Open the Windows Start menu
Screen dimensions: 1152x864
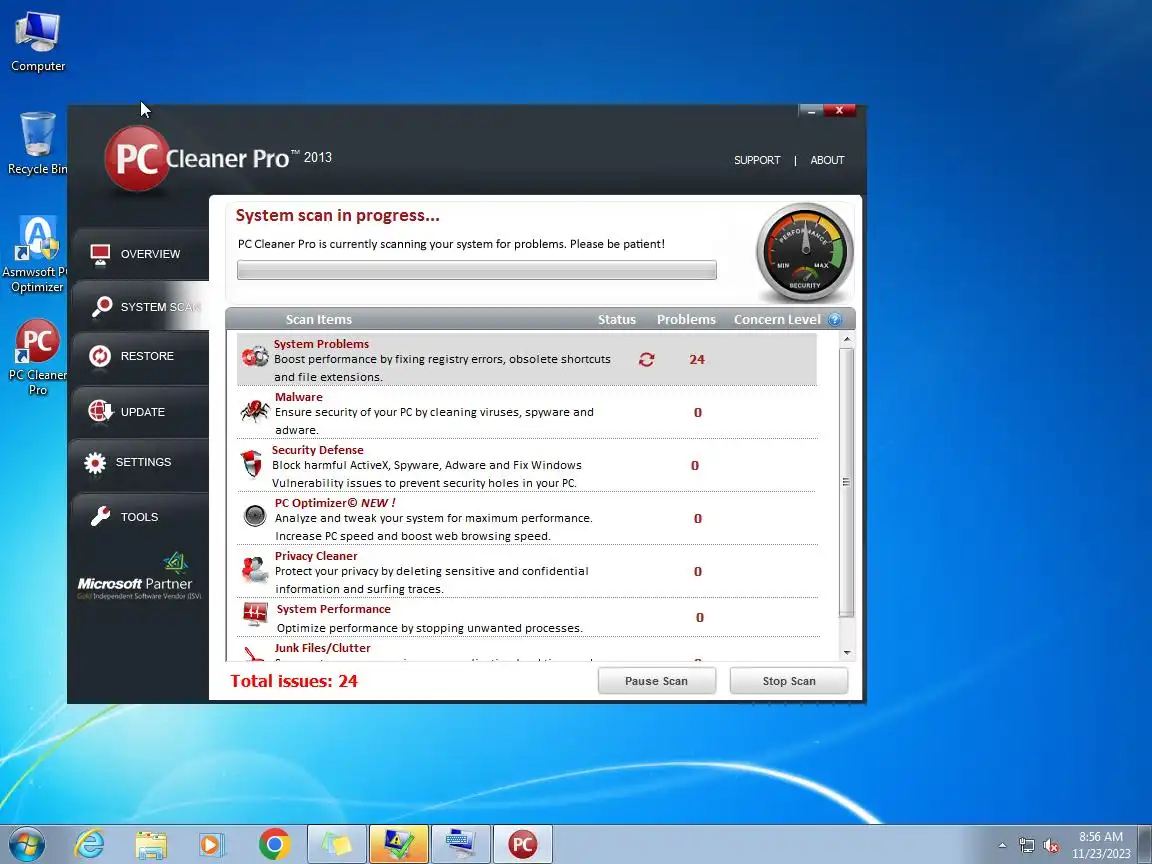[x=27, y=844]
